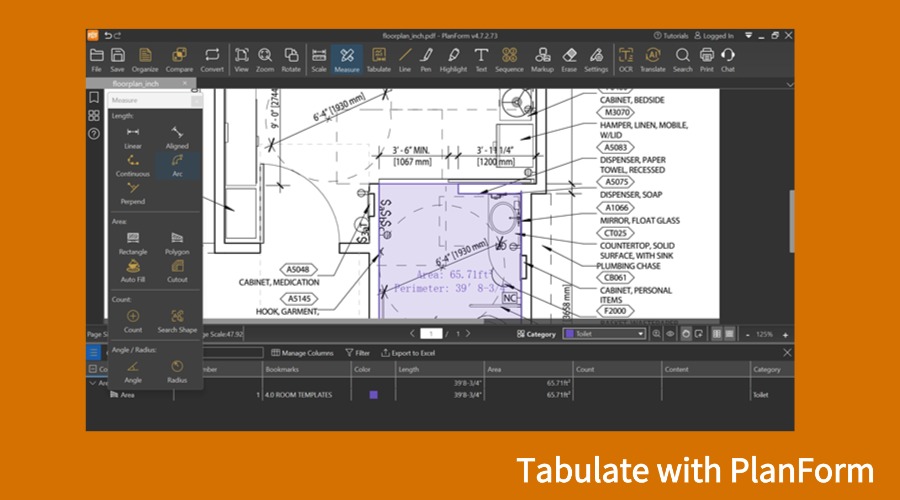Viewport: 900px width, 500px height.
Task: Click the Undo arrow in title bar
Action: [x=108, y=36]
